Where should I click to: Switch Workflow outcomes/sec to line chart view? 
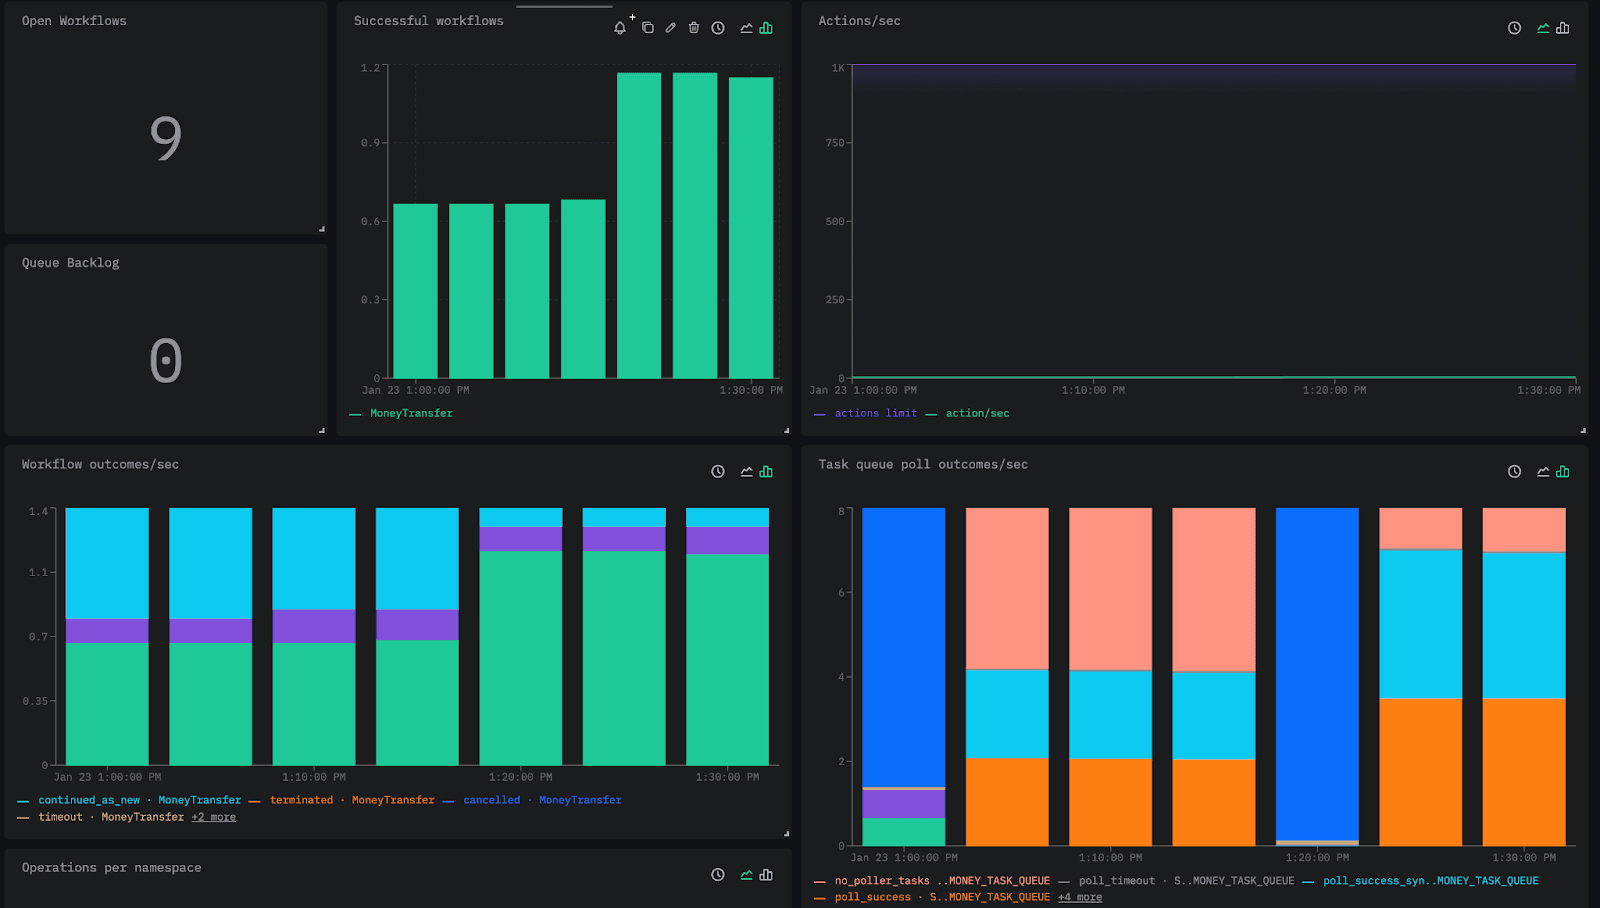745,471
